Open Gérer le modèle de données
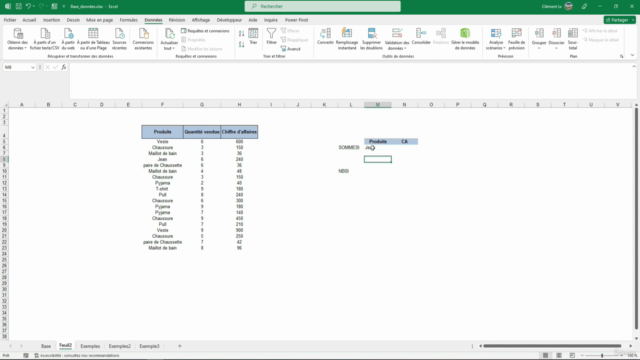The image size is (640, 360). pyautogui.click(x=465, y=39)
